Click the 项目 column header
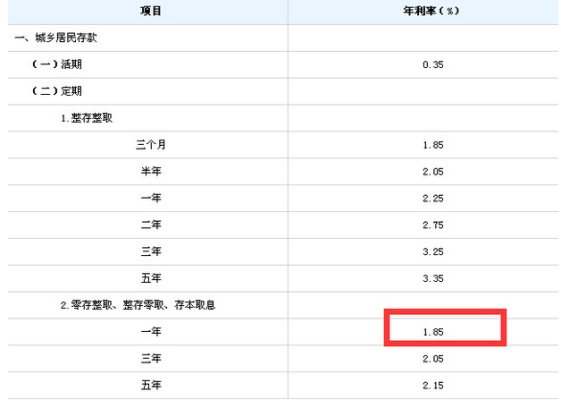 pos(151,11)
